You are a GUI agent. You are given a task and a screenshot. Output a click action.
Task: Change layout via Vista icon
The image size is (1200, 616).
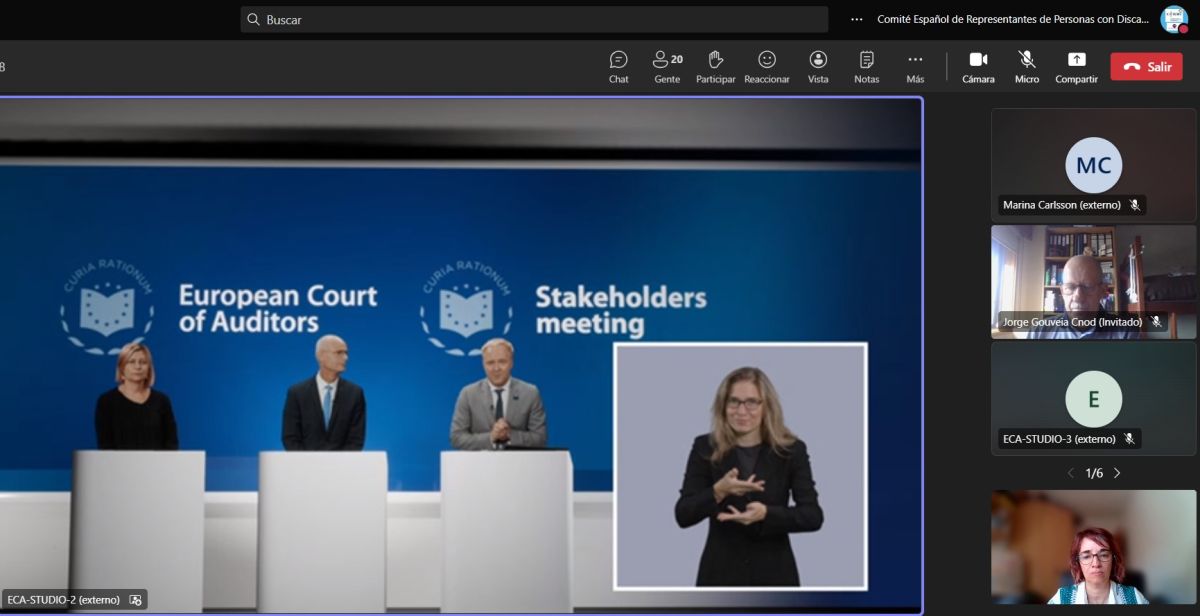(x=818, y=67)
